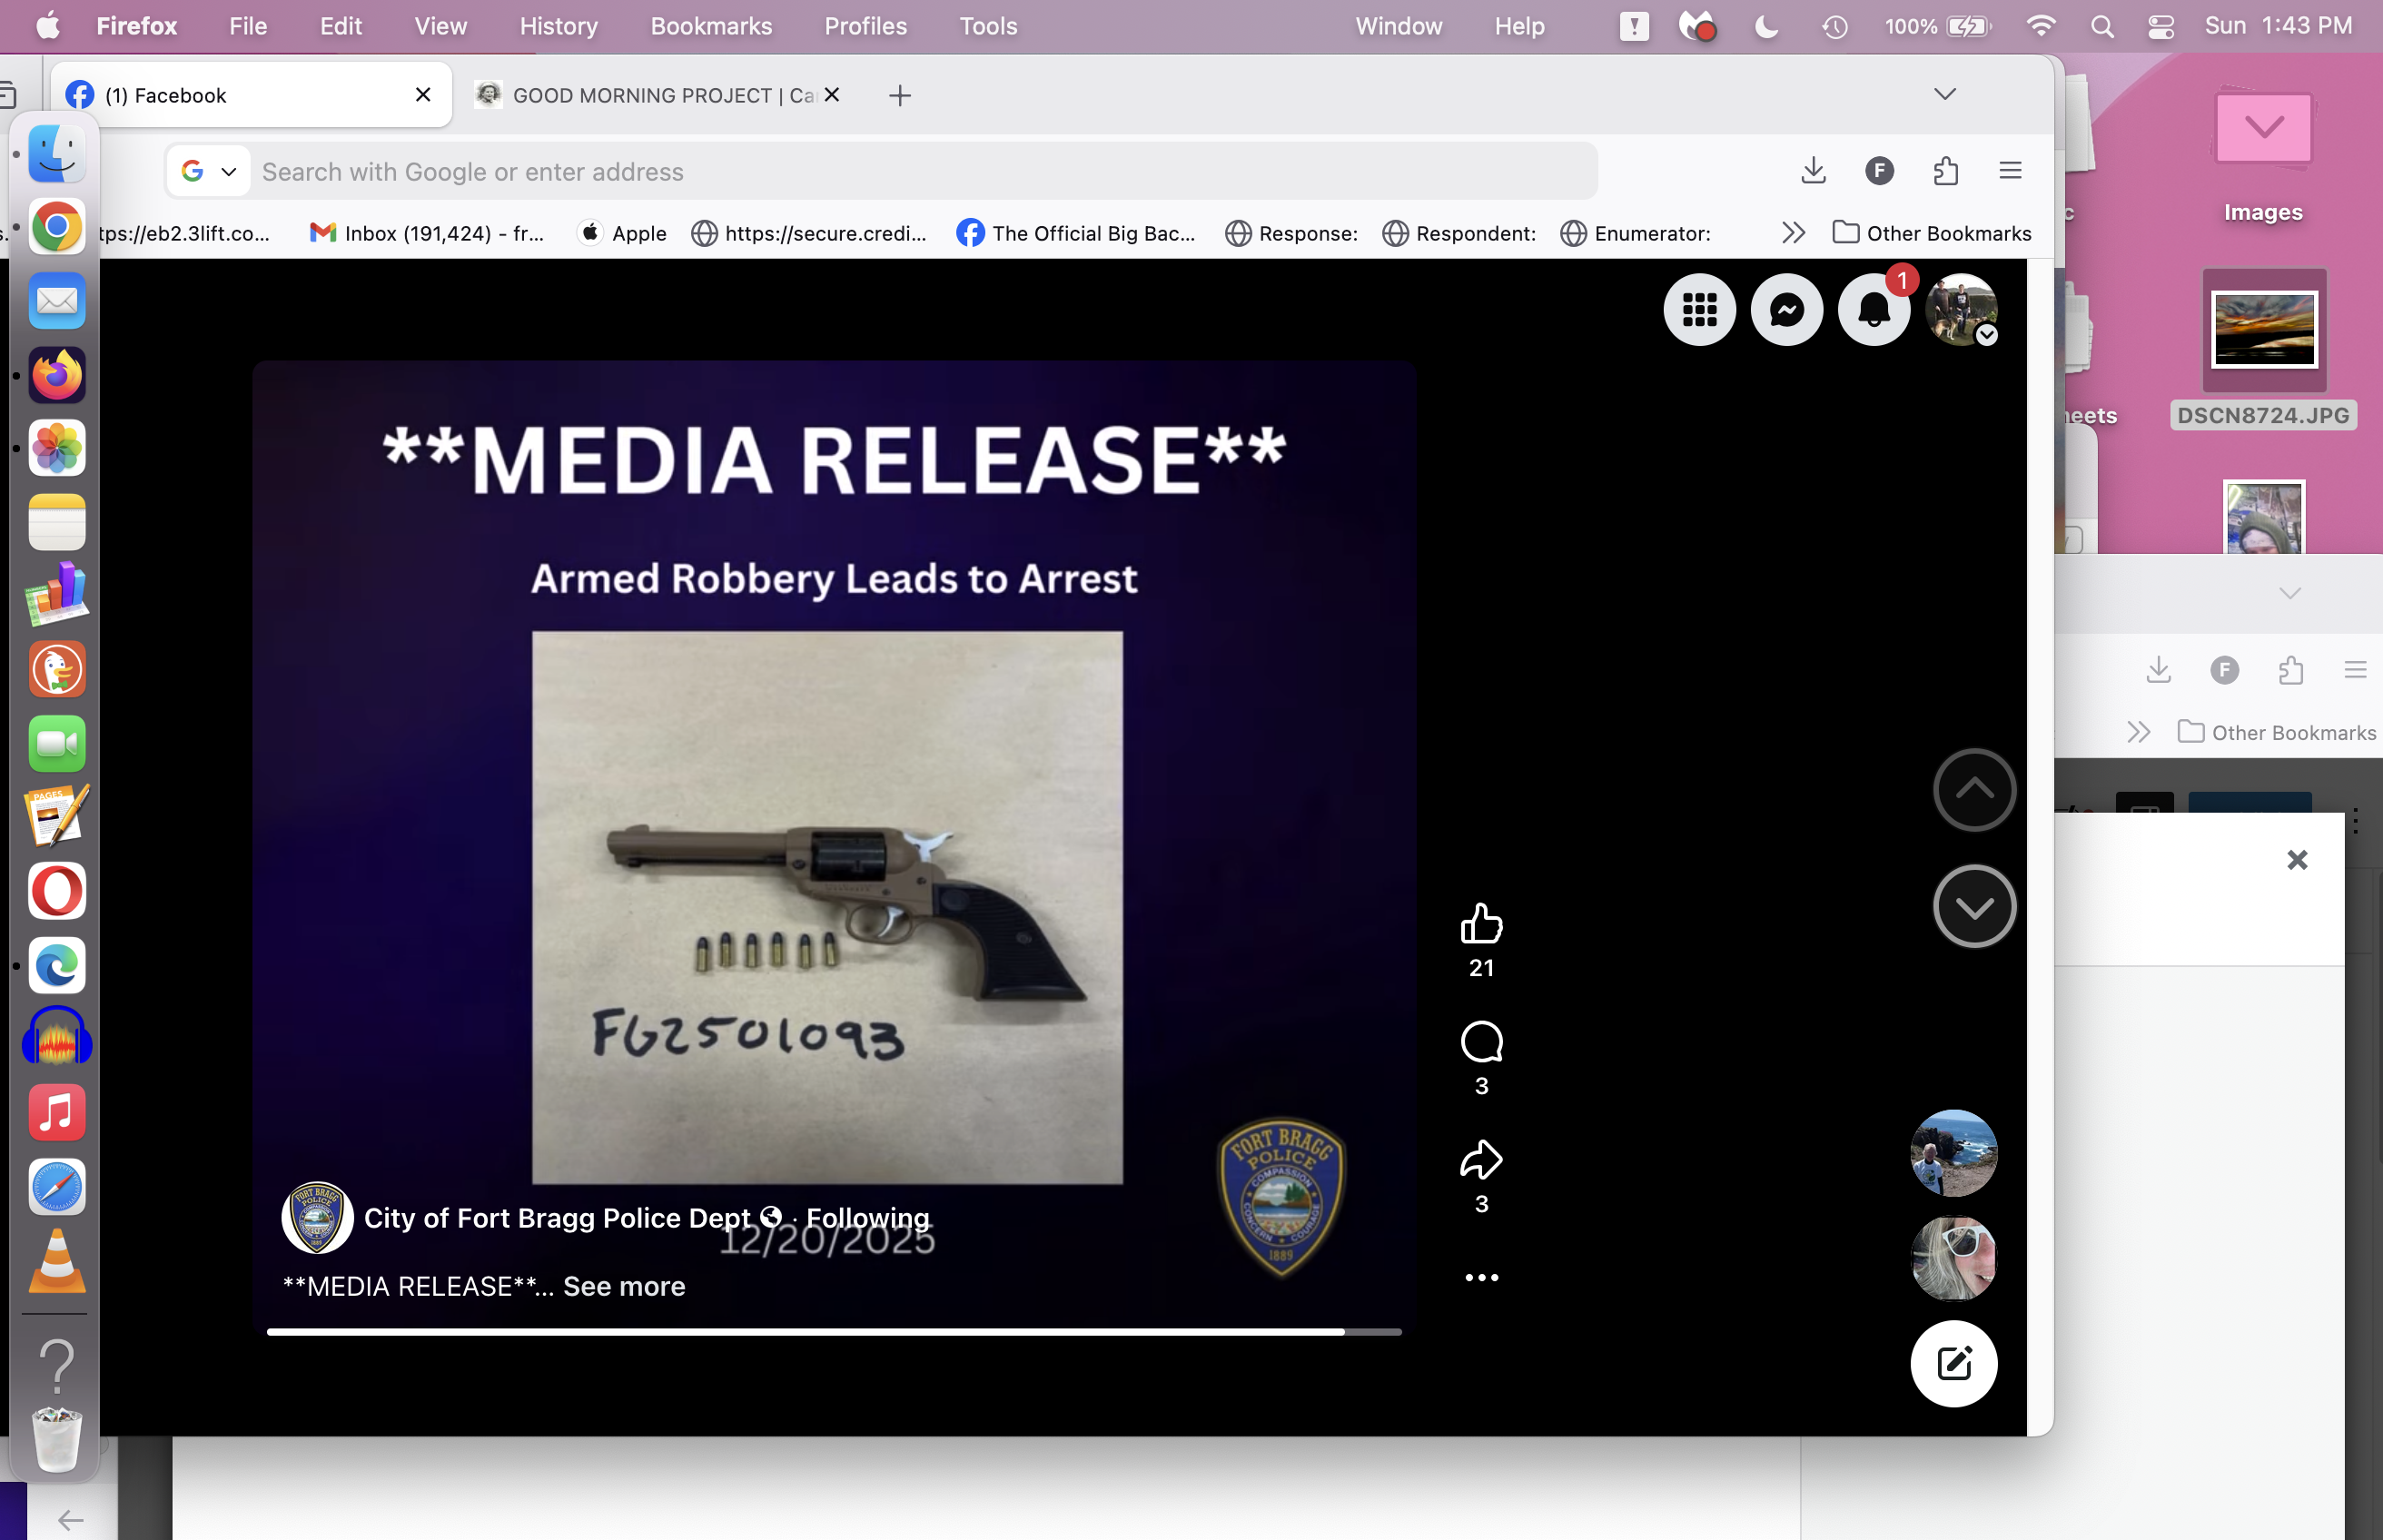
Task: Open the Facebook Messenger icon
Action: pyautogui.click(x=1786, y=310)
